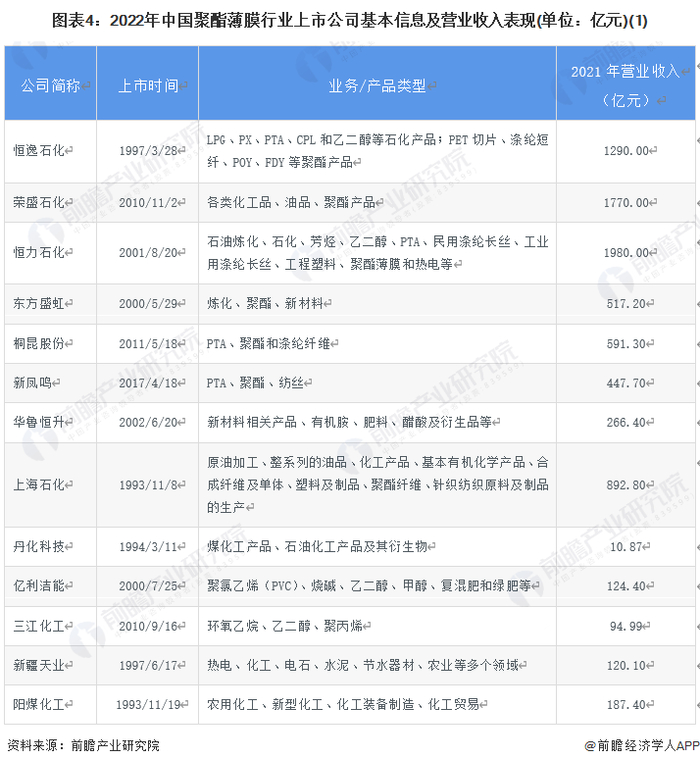Select the listing date 2001/8/20
Viewport: 700px width, 766px height.
[x=148, y=253]
